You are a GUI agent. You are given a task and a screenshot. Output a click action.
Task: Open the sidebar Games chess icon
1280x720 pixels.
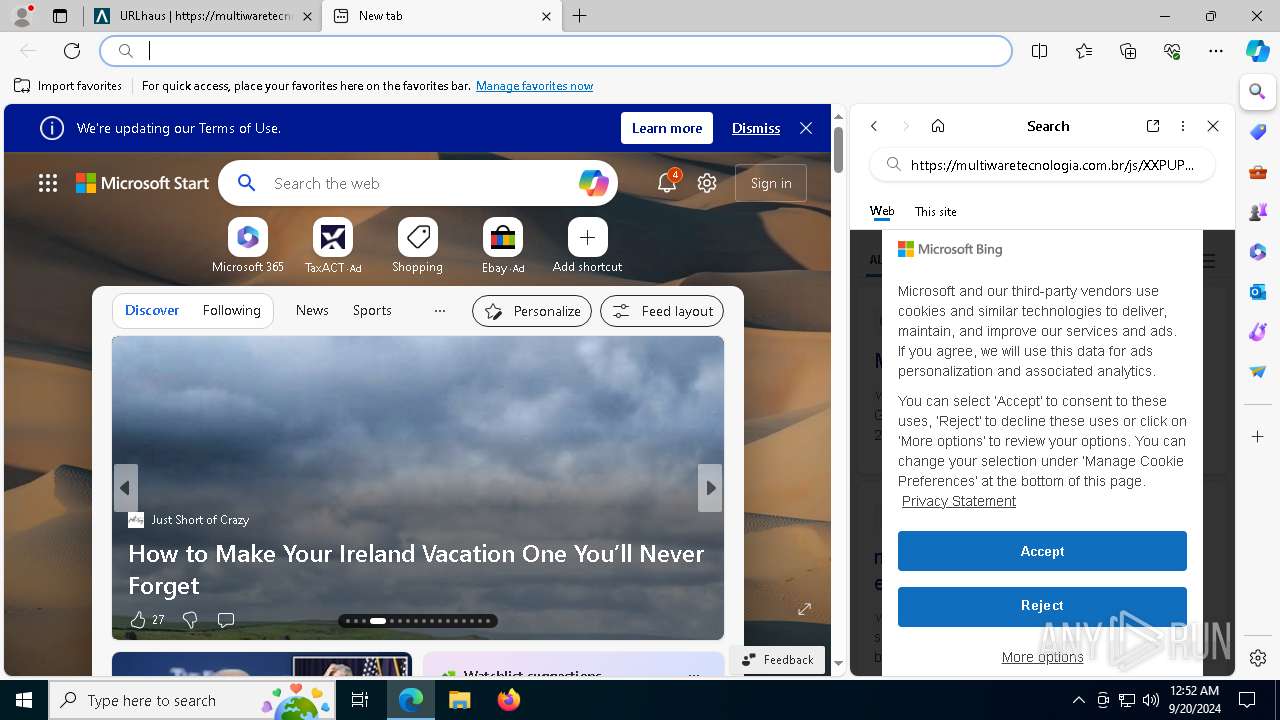(1258, 212)
